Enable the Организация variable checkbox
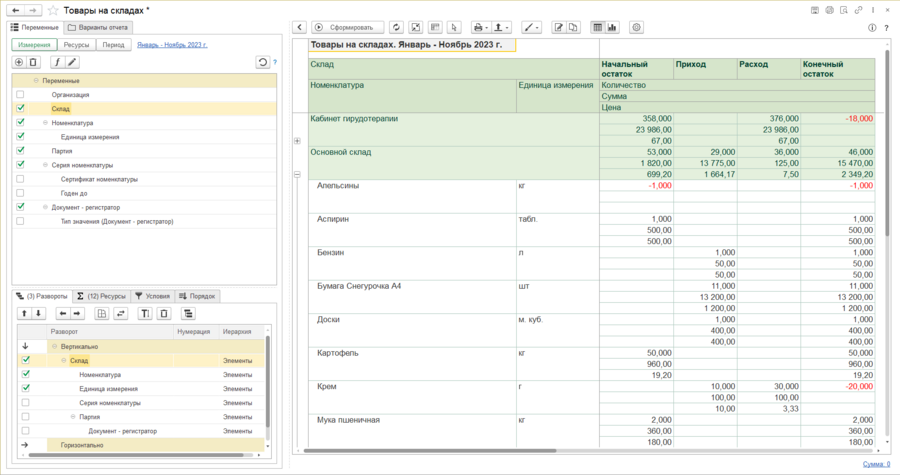The height and width of the screenshot is (475, 900). [x=20, y=95]
